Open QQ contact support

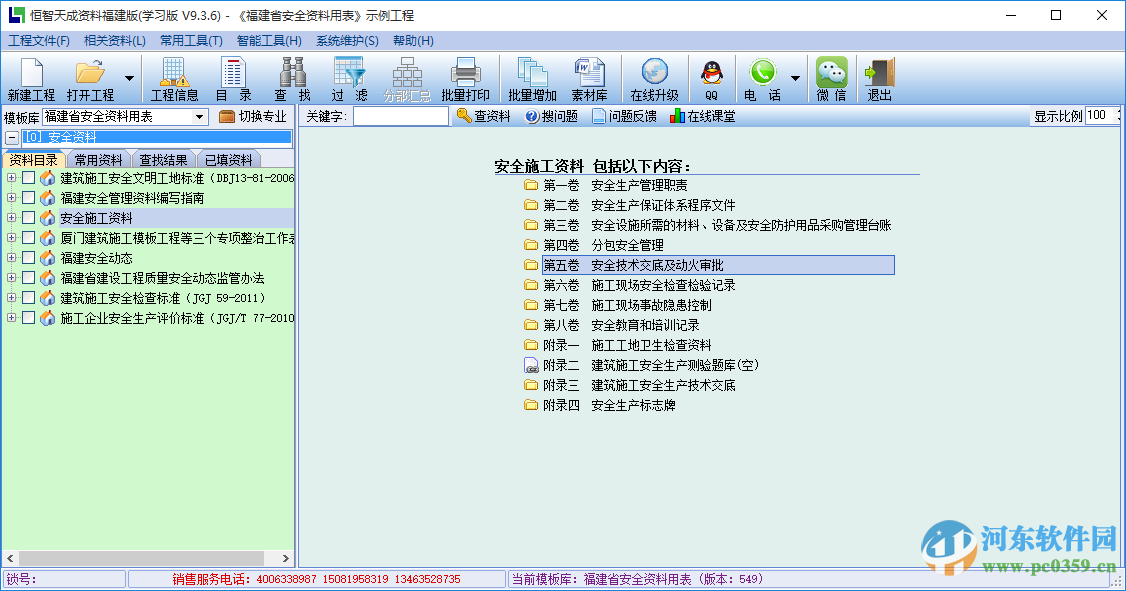click(710, 77)
